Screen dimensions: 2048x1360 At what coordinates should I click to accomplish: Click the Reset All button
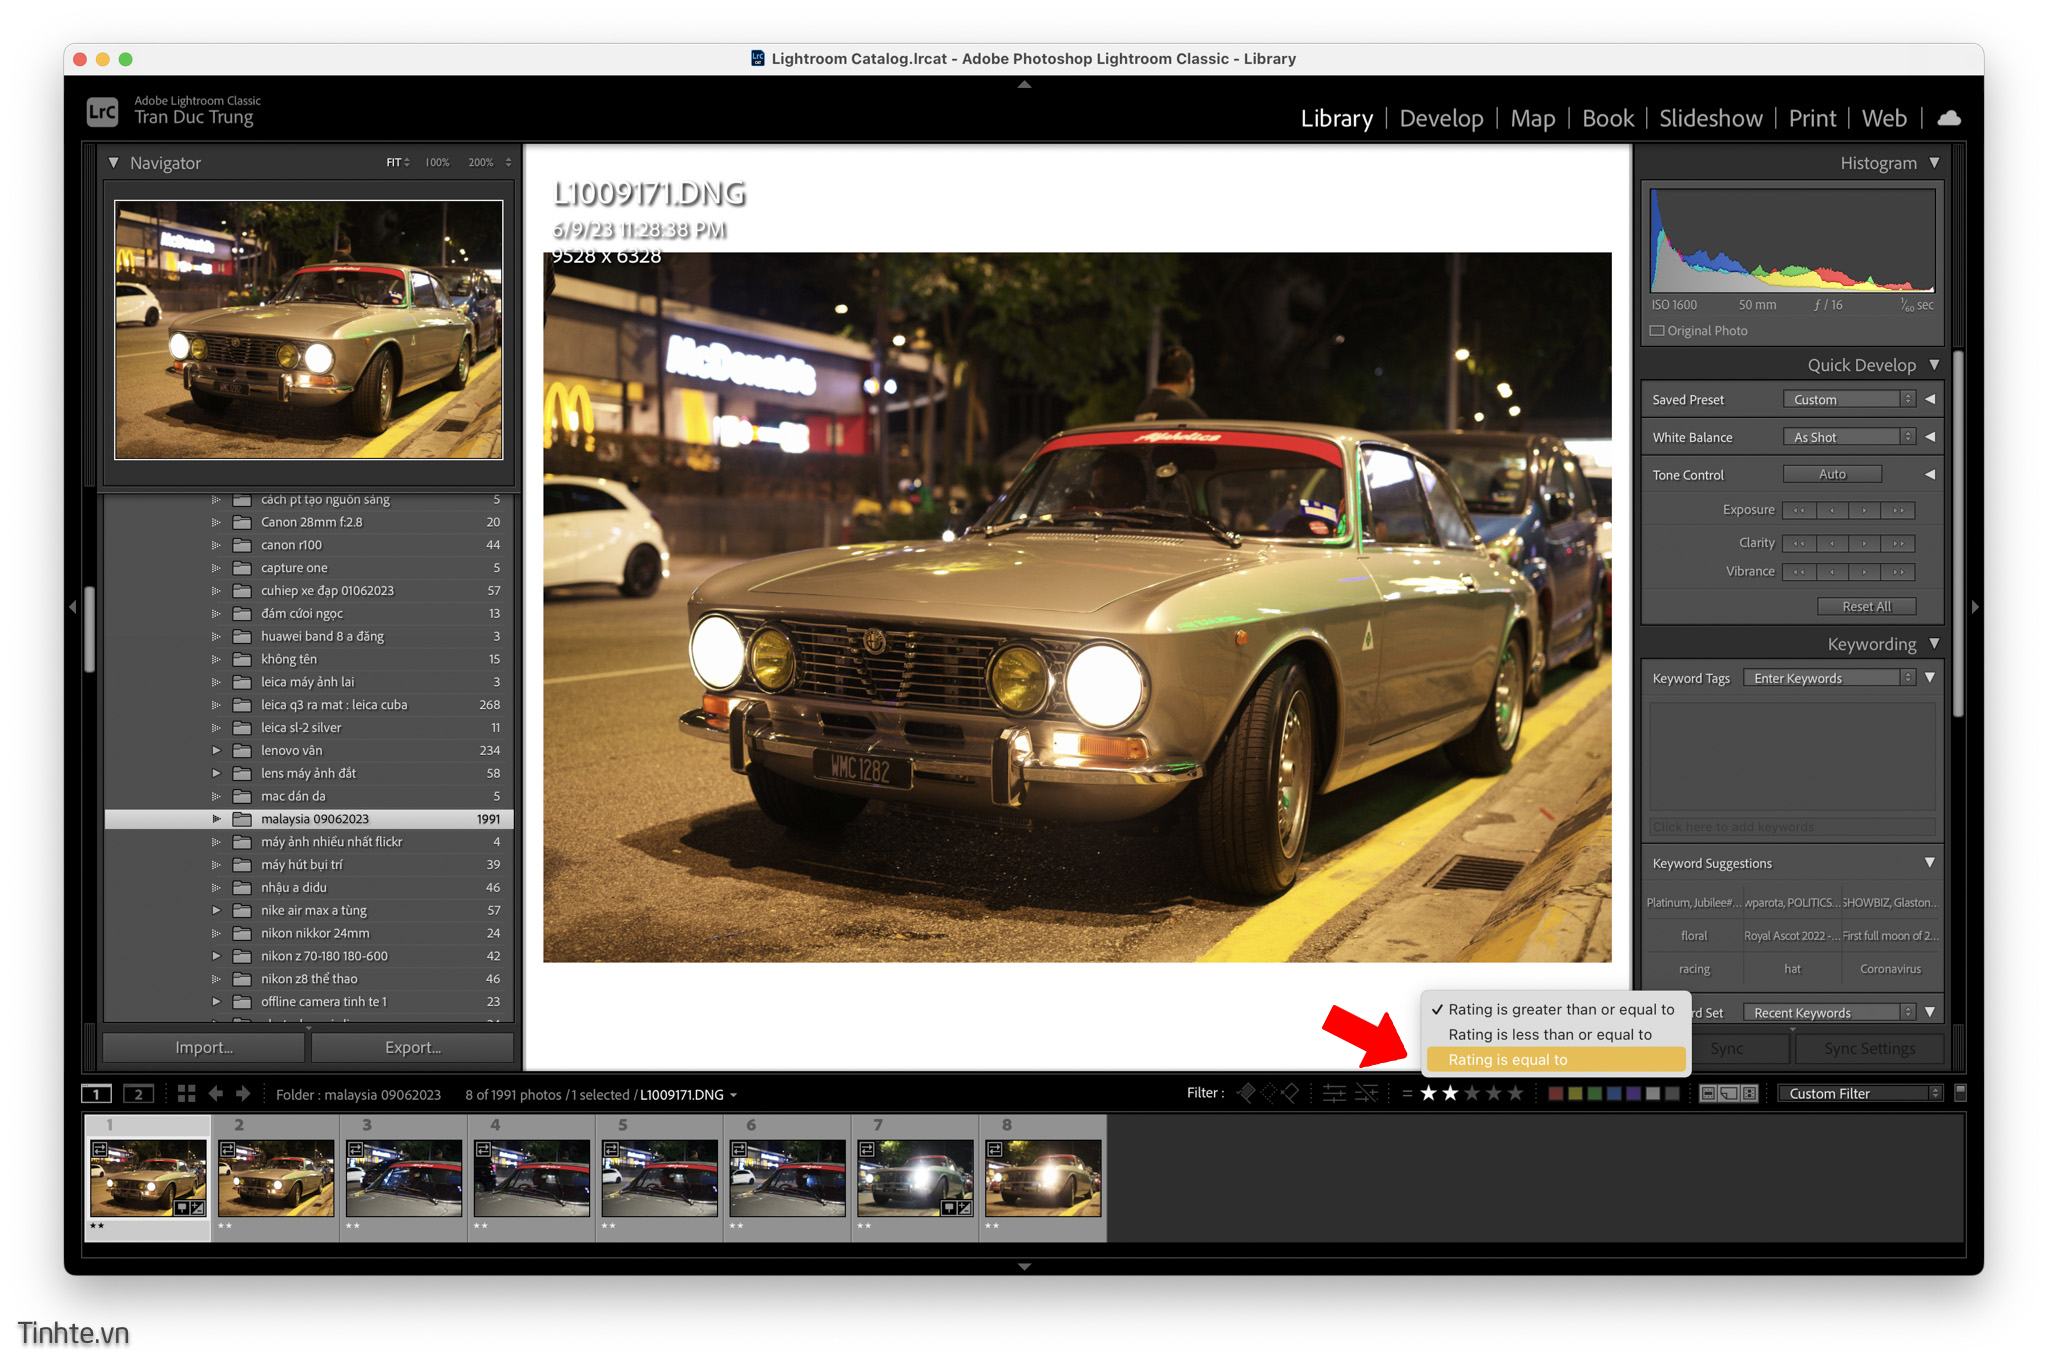tap(1866, 606)
